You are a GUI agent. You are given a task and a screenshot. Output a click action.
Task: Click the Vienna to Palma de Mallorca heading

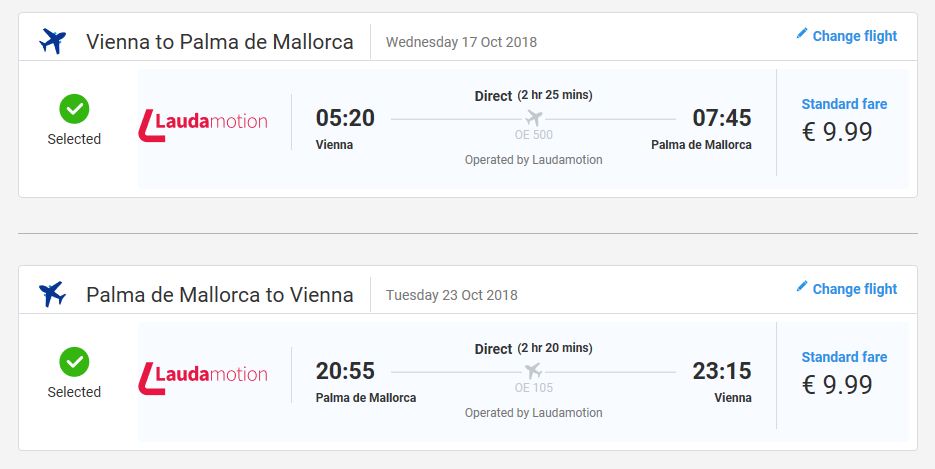coord(220,42)
